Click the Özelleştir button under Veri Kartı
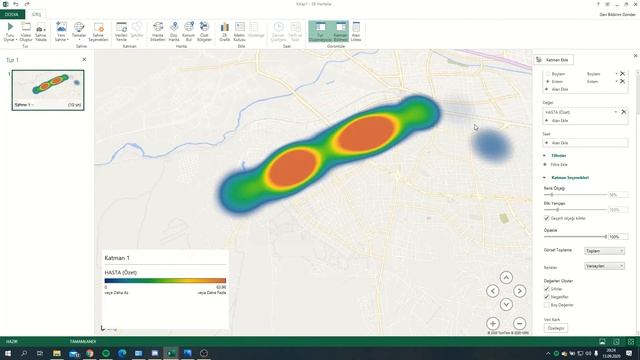 [556, 328]
